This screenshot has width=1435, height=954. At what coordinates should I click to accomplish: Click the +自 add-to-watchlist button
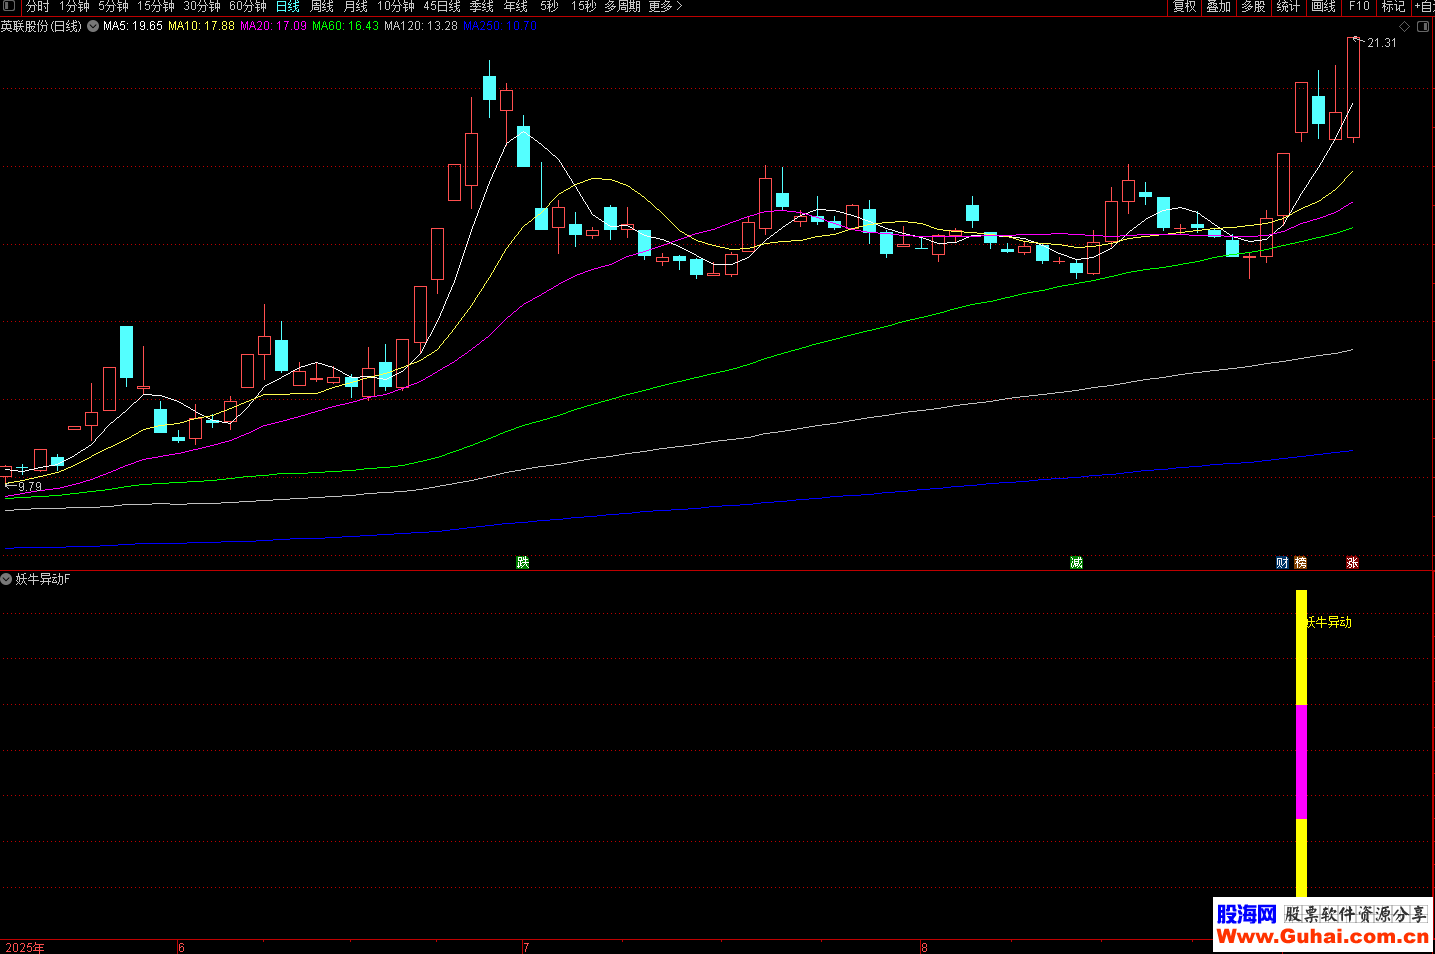pyautogui.click(x=1425, y=6)
